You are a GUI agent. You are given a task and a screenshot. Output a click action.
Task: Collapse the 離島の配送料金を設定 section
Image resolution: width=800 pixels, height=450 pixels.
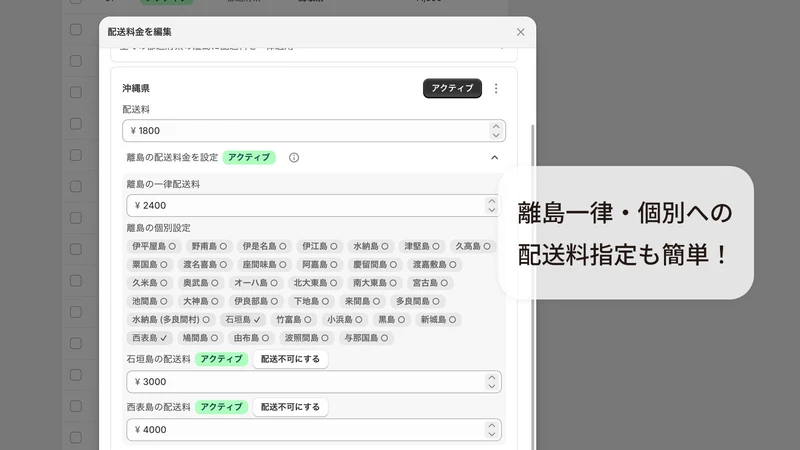pyautogui.click(x=494, y=158)
